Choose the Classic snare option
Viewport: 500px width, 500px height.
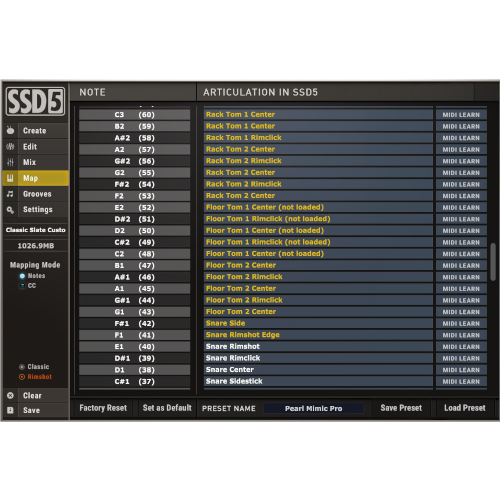pyautogui.click(x=34, y=367)
